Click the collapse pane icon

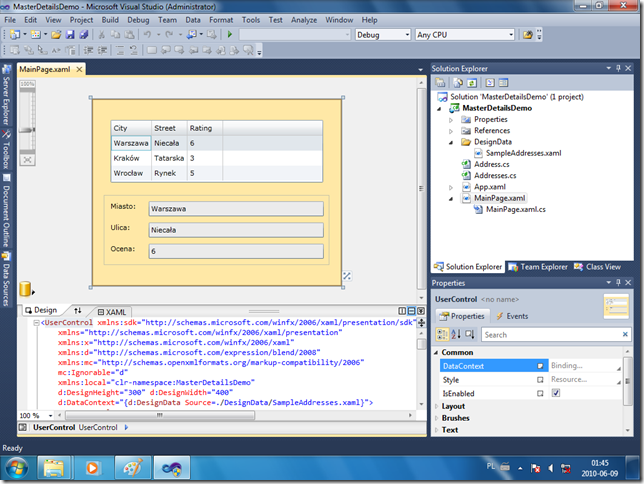(x=421, y=311)
